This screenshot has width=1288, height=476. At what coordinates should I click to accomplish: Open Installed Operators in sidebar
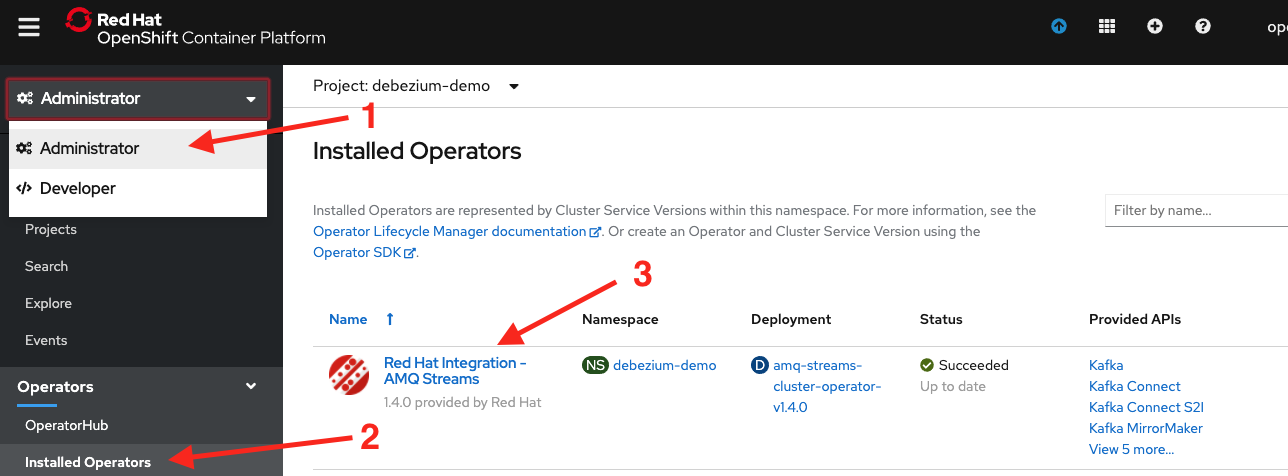88,462
